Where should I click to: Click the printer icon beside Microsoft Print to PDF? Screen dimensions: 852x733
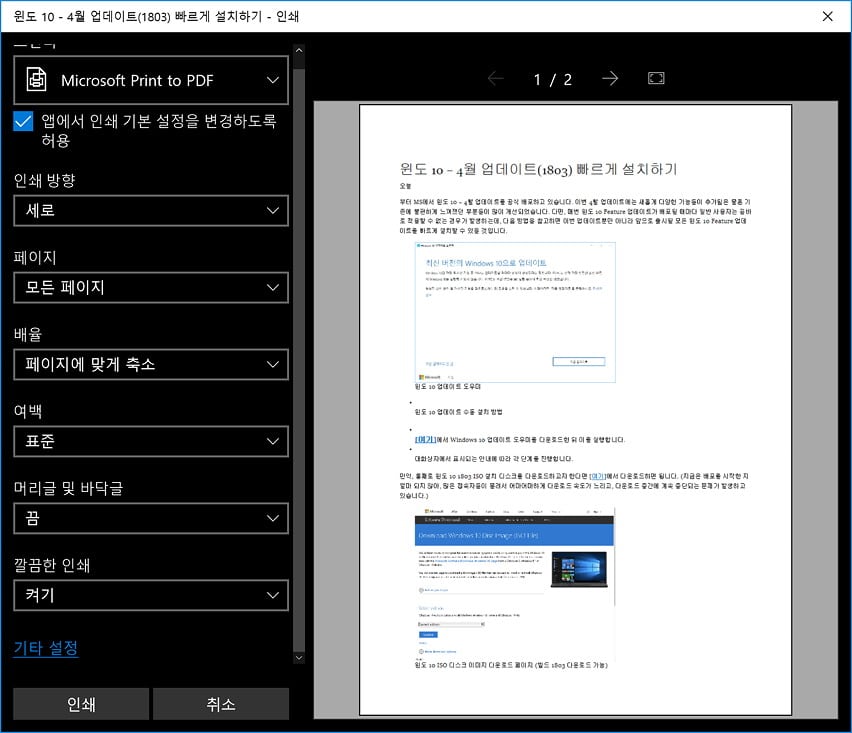coord(36,79)
